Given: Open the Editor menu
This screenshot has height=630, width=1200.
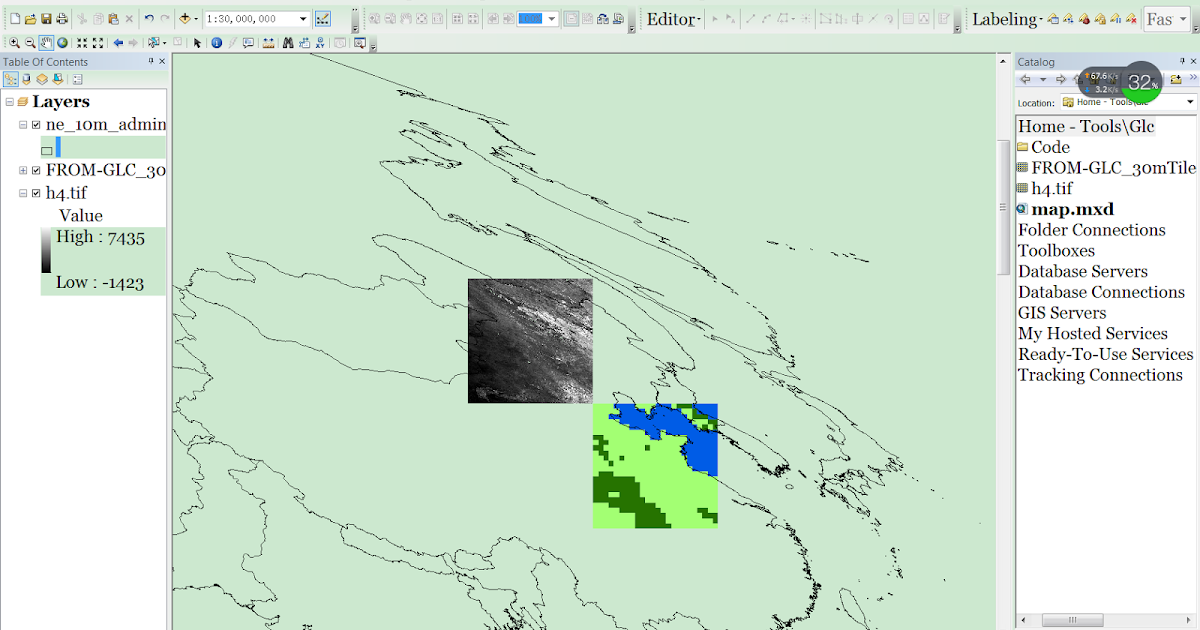Looking at the screenshot, I should (672, 17).
